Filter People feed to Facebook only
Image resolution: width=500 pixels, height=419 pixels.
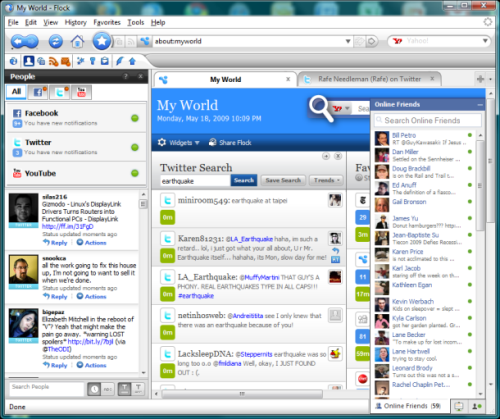point(38,92)
